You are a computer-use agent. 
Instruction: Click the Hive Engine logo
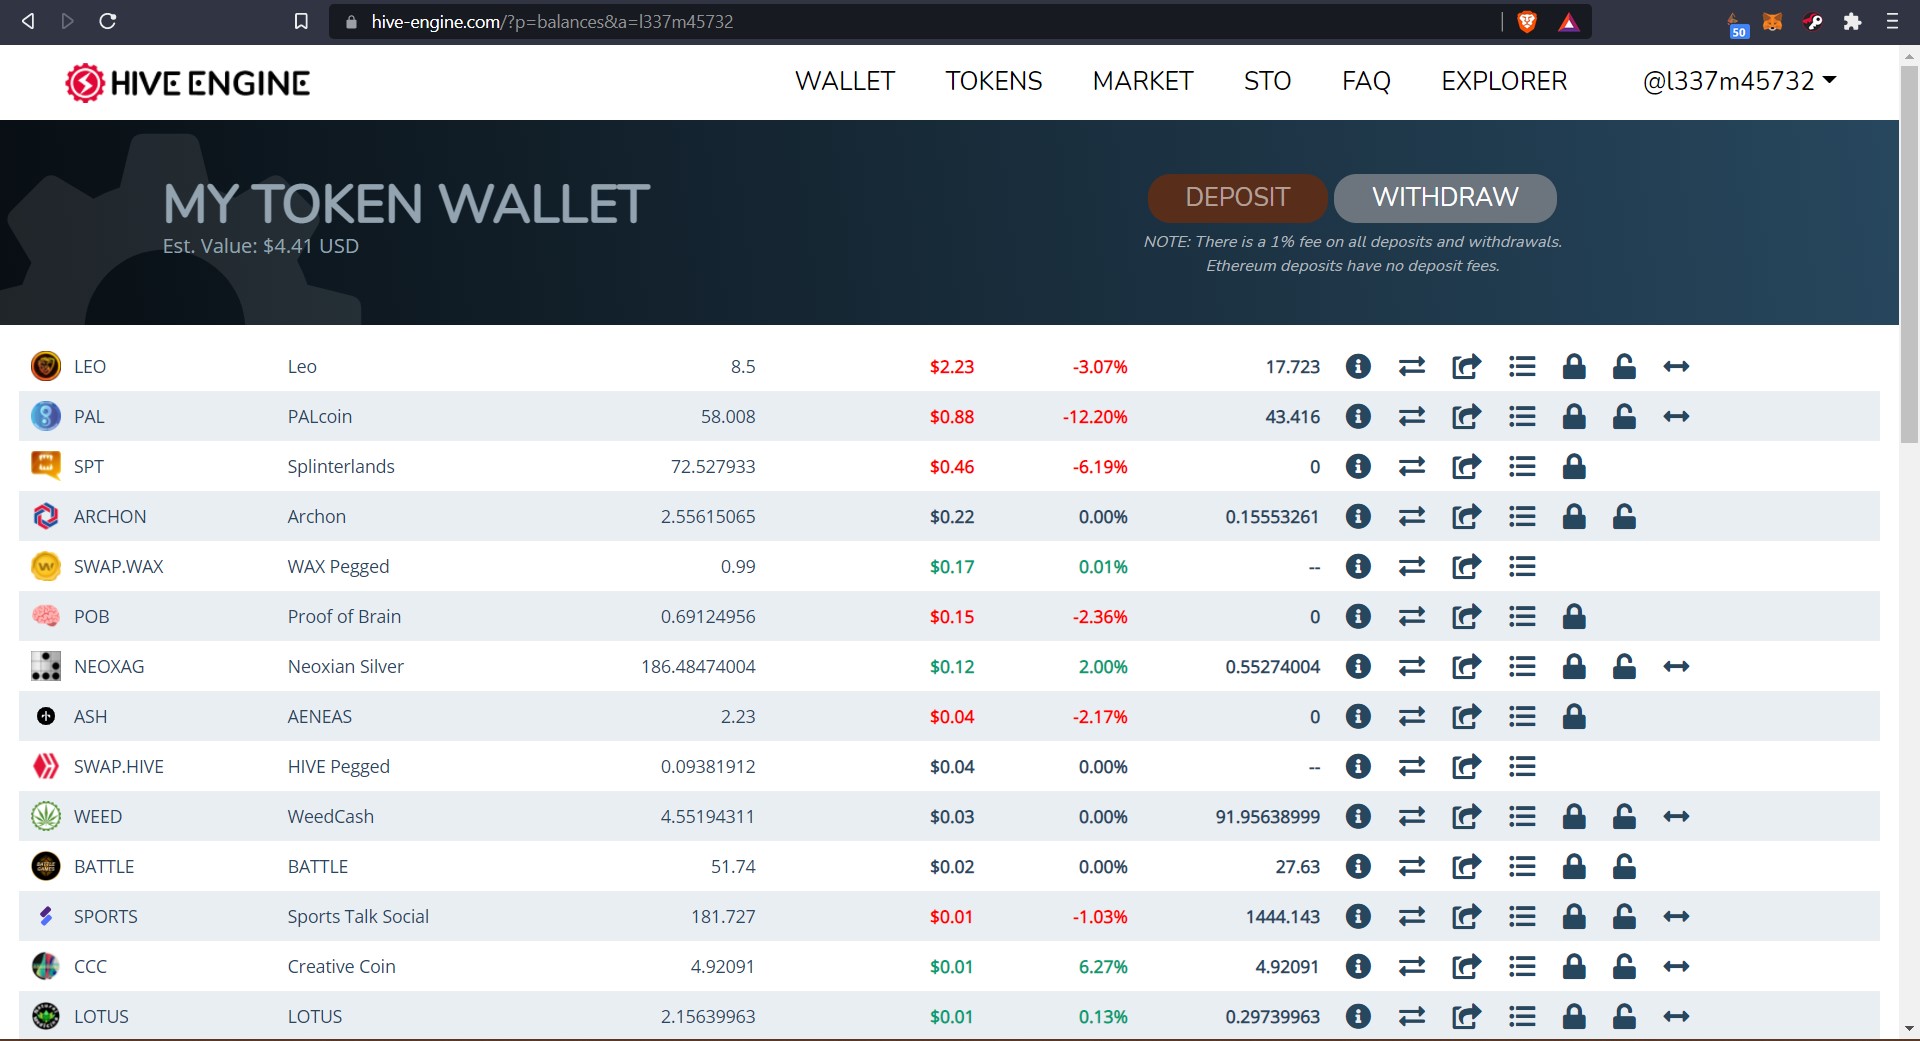click(x=187, y=83)
